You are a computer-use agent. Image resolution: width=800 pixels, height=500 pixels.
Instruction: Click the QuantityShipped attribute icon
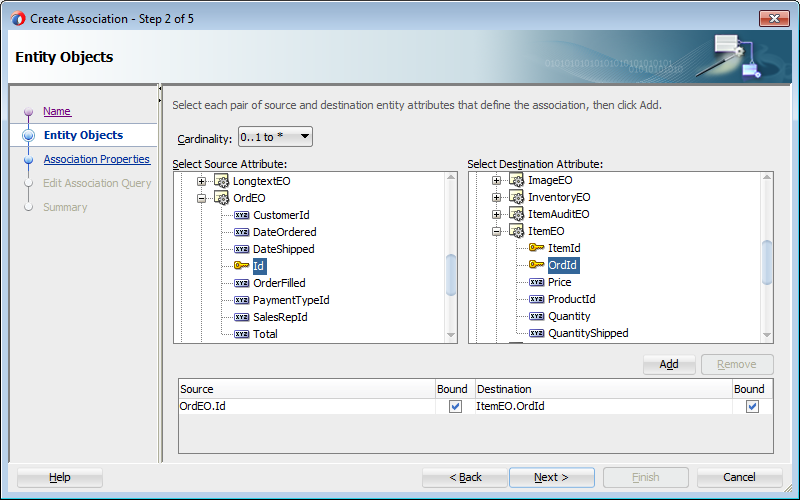pos(536,333)
